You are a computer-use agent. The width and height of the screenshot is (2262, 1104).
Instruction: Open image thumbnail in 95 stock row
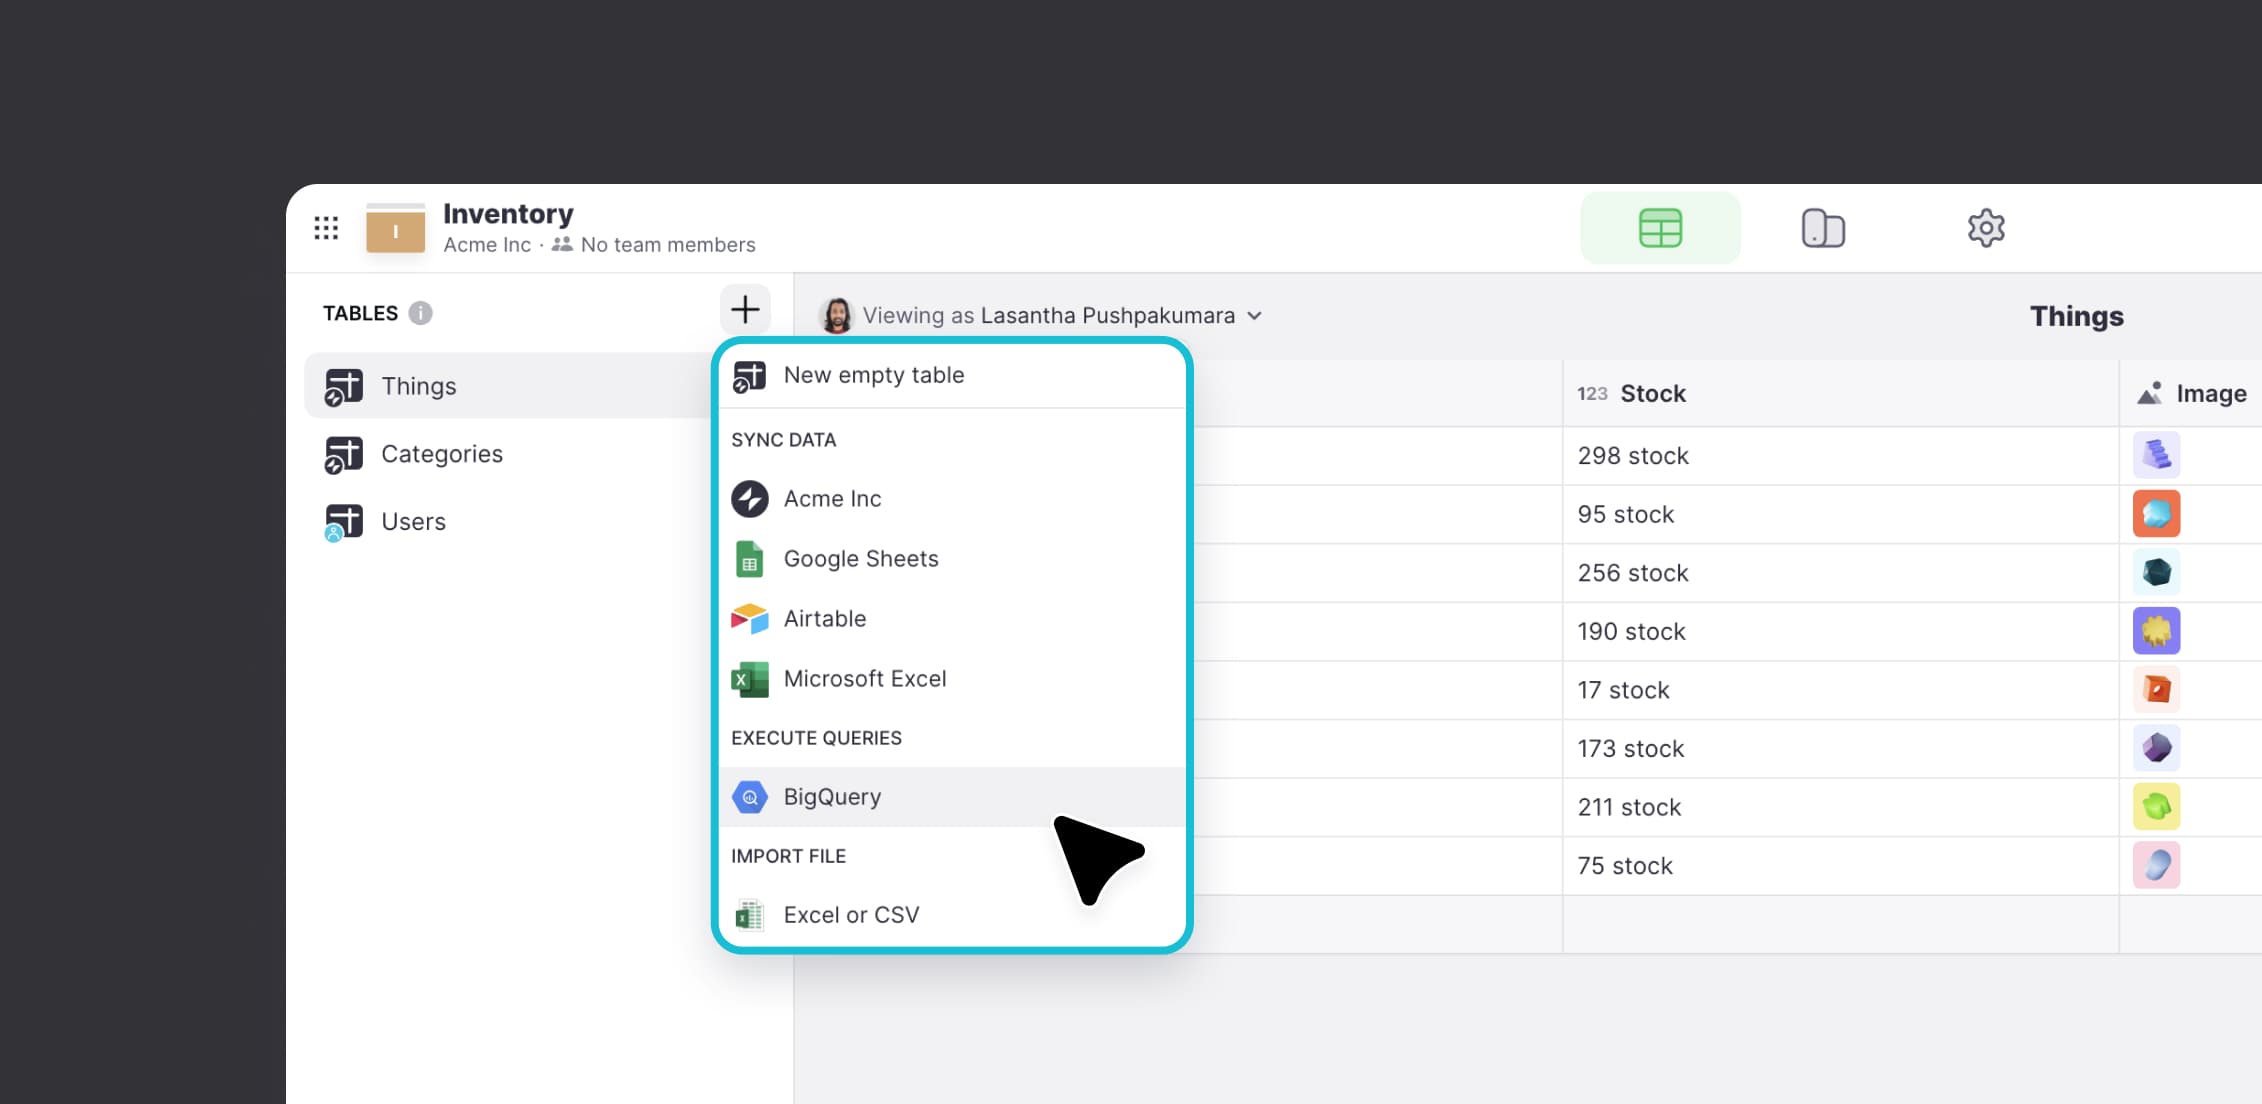[2157, 514]
